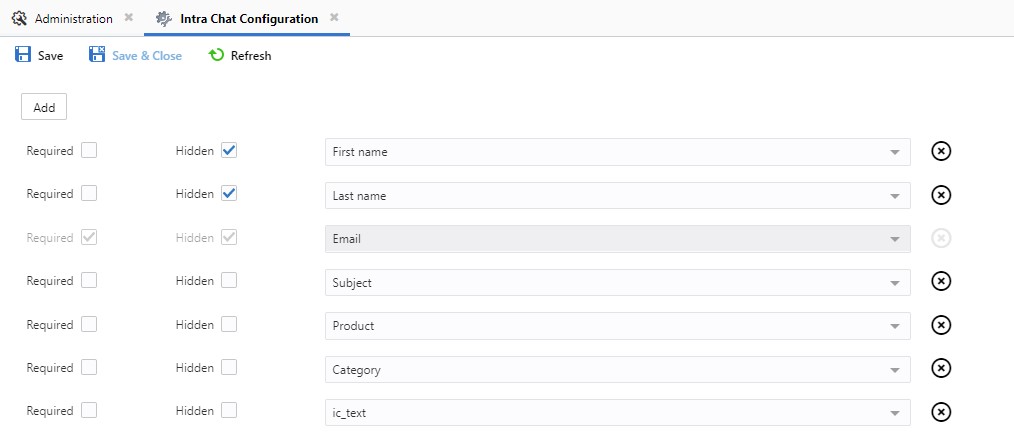Screen dimensions: 1014x436
Task: Click the disabled Required checkbox for Email
Action: click(x=89, y=237)
